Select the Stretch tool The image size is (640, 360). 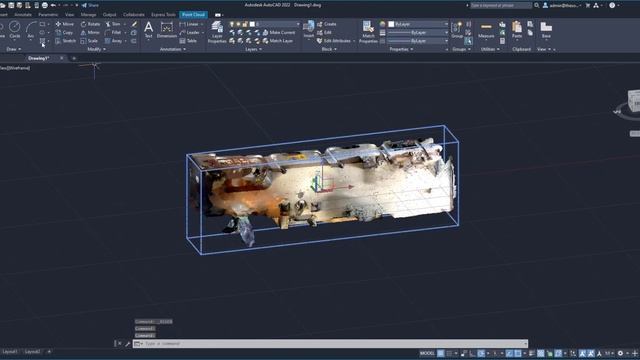pyautogui.click(x=65, y=41)
